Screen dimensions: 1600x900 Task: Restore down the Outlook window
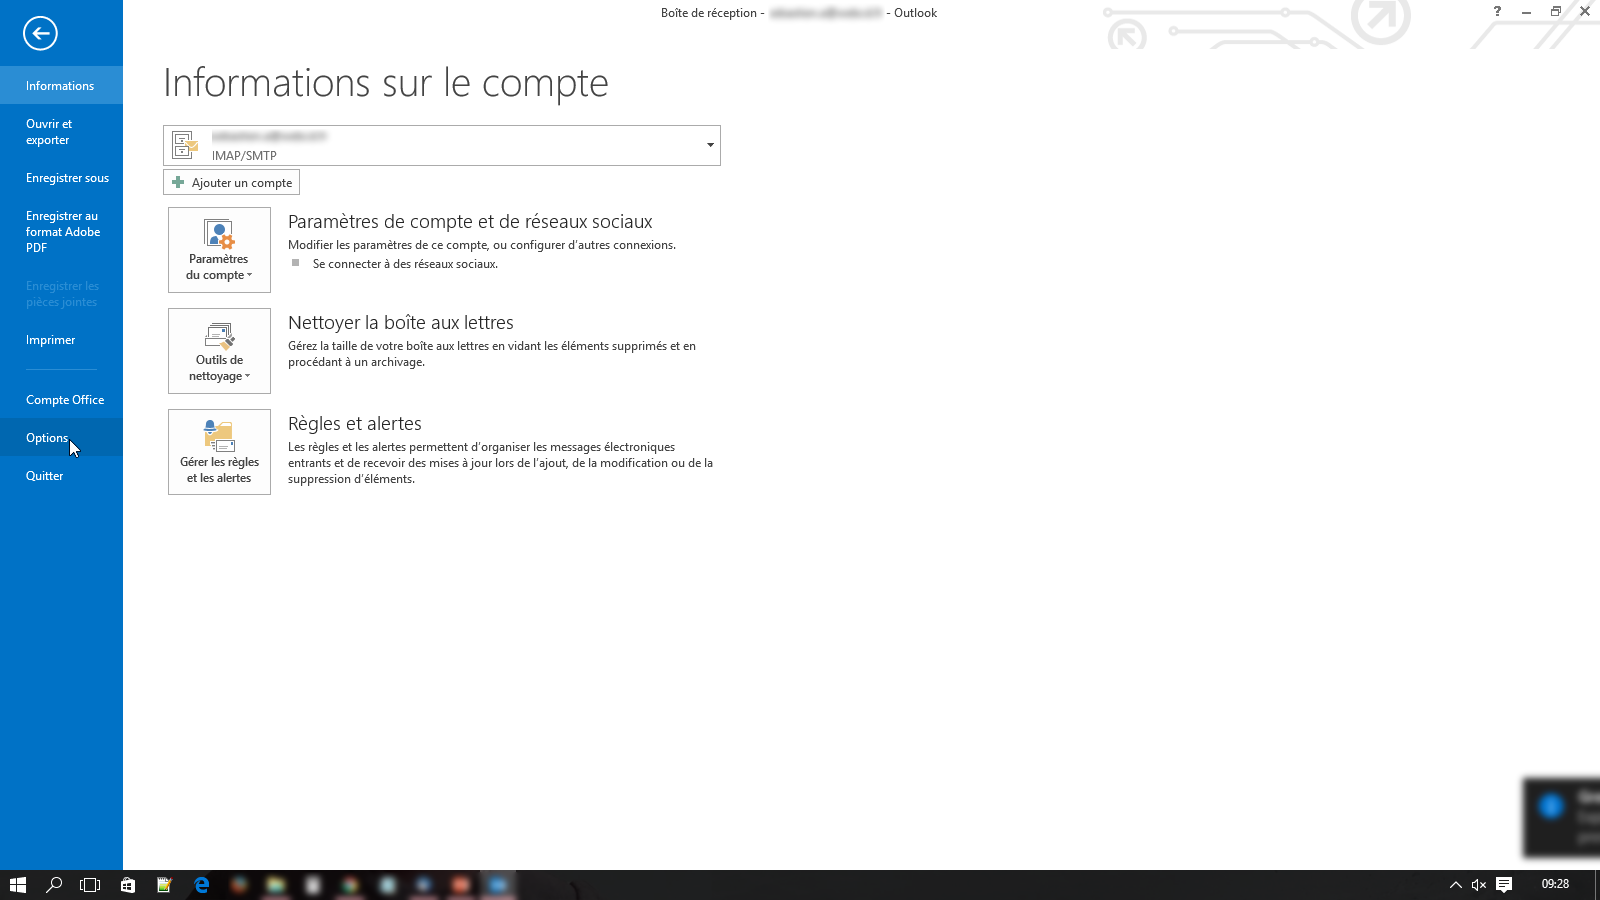(x=1555, y=12)
